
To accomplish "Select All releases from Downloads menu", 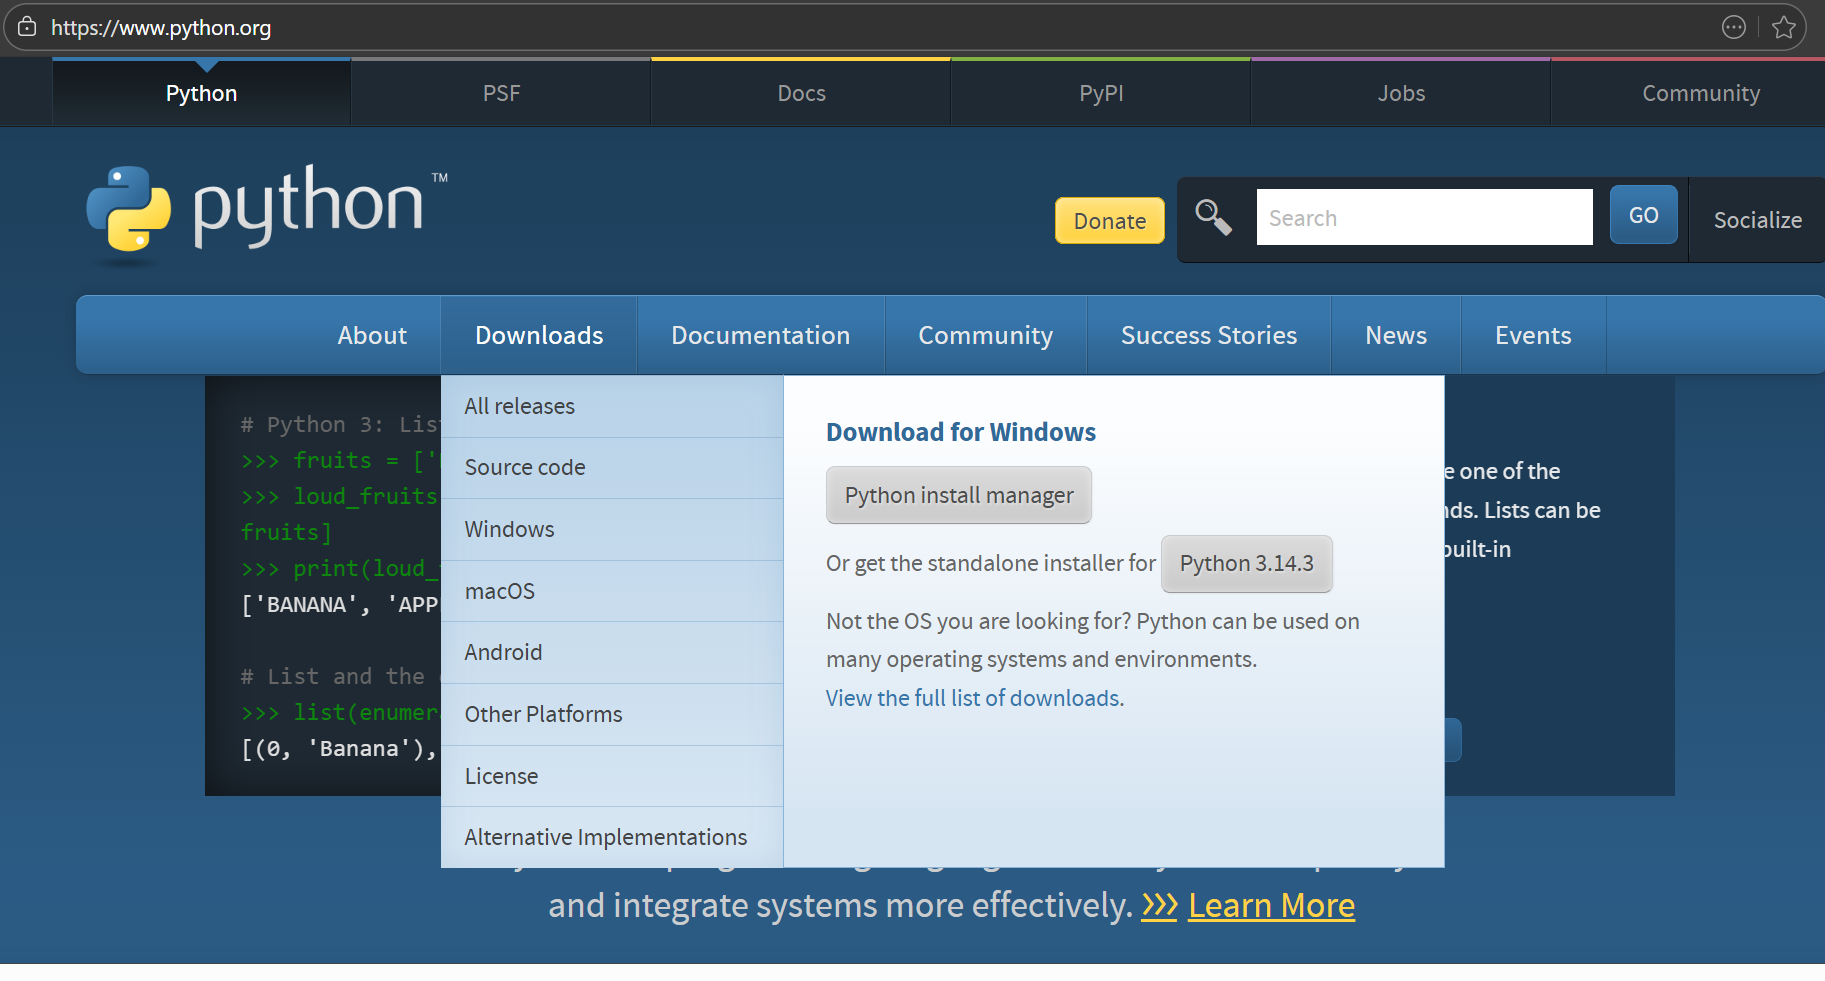I will point(519,406).
